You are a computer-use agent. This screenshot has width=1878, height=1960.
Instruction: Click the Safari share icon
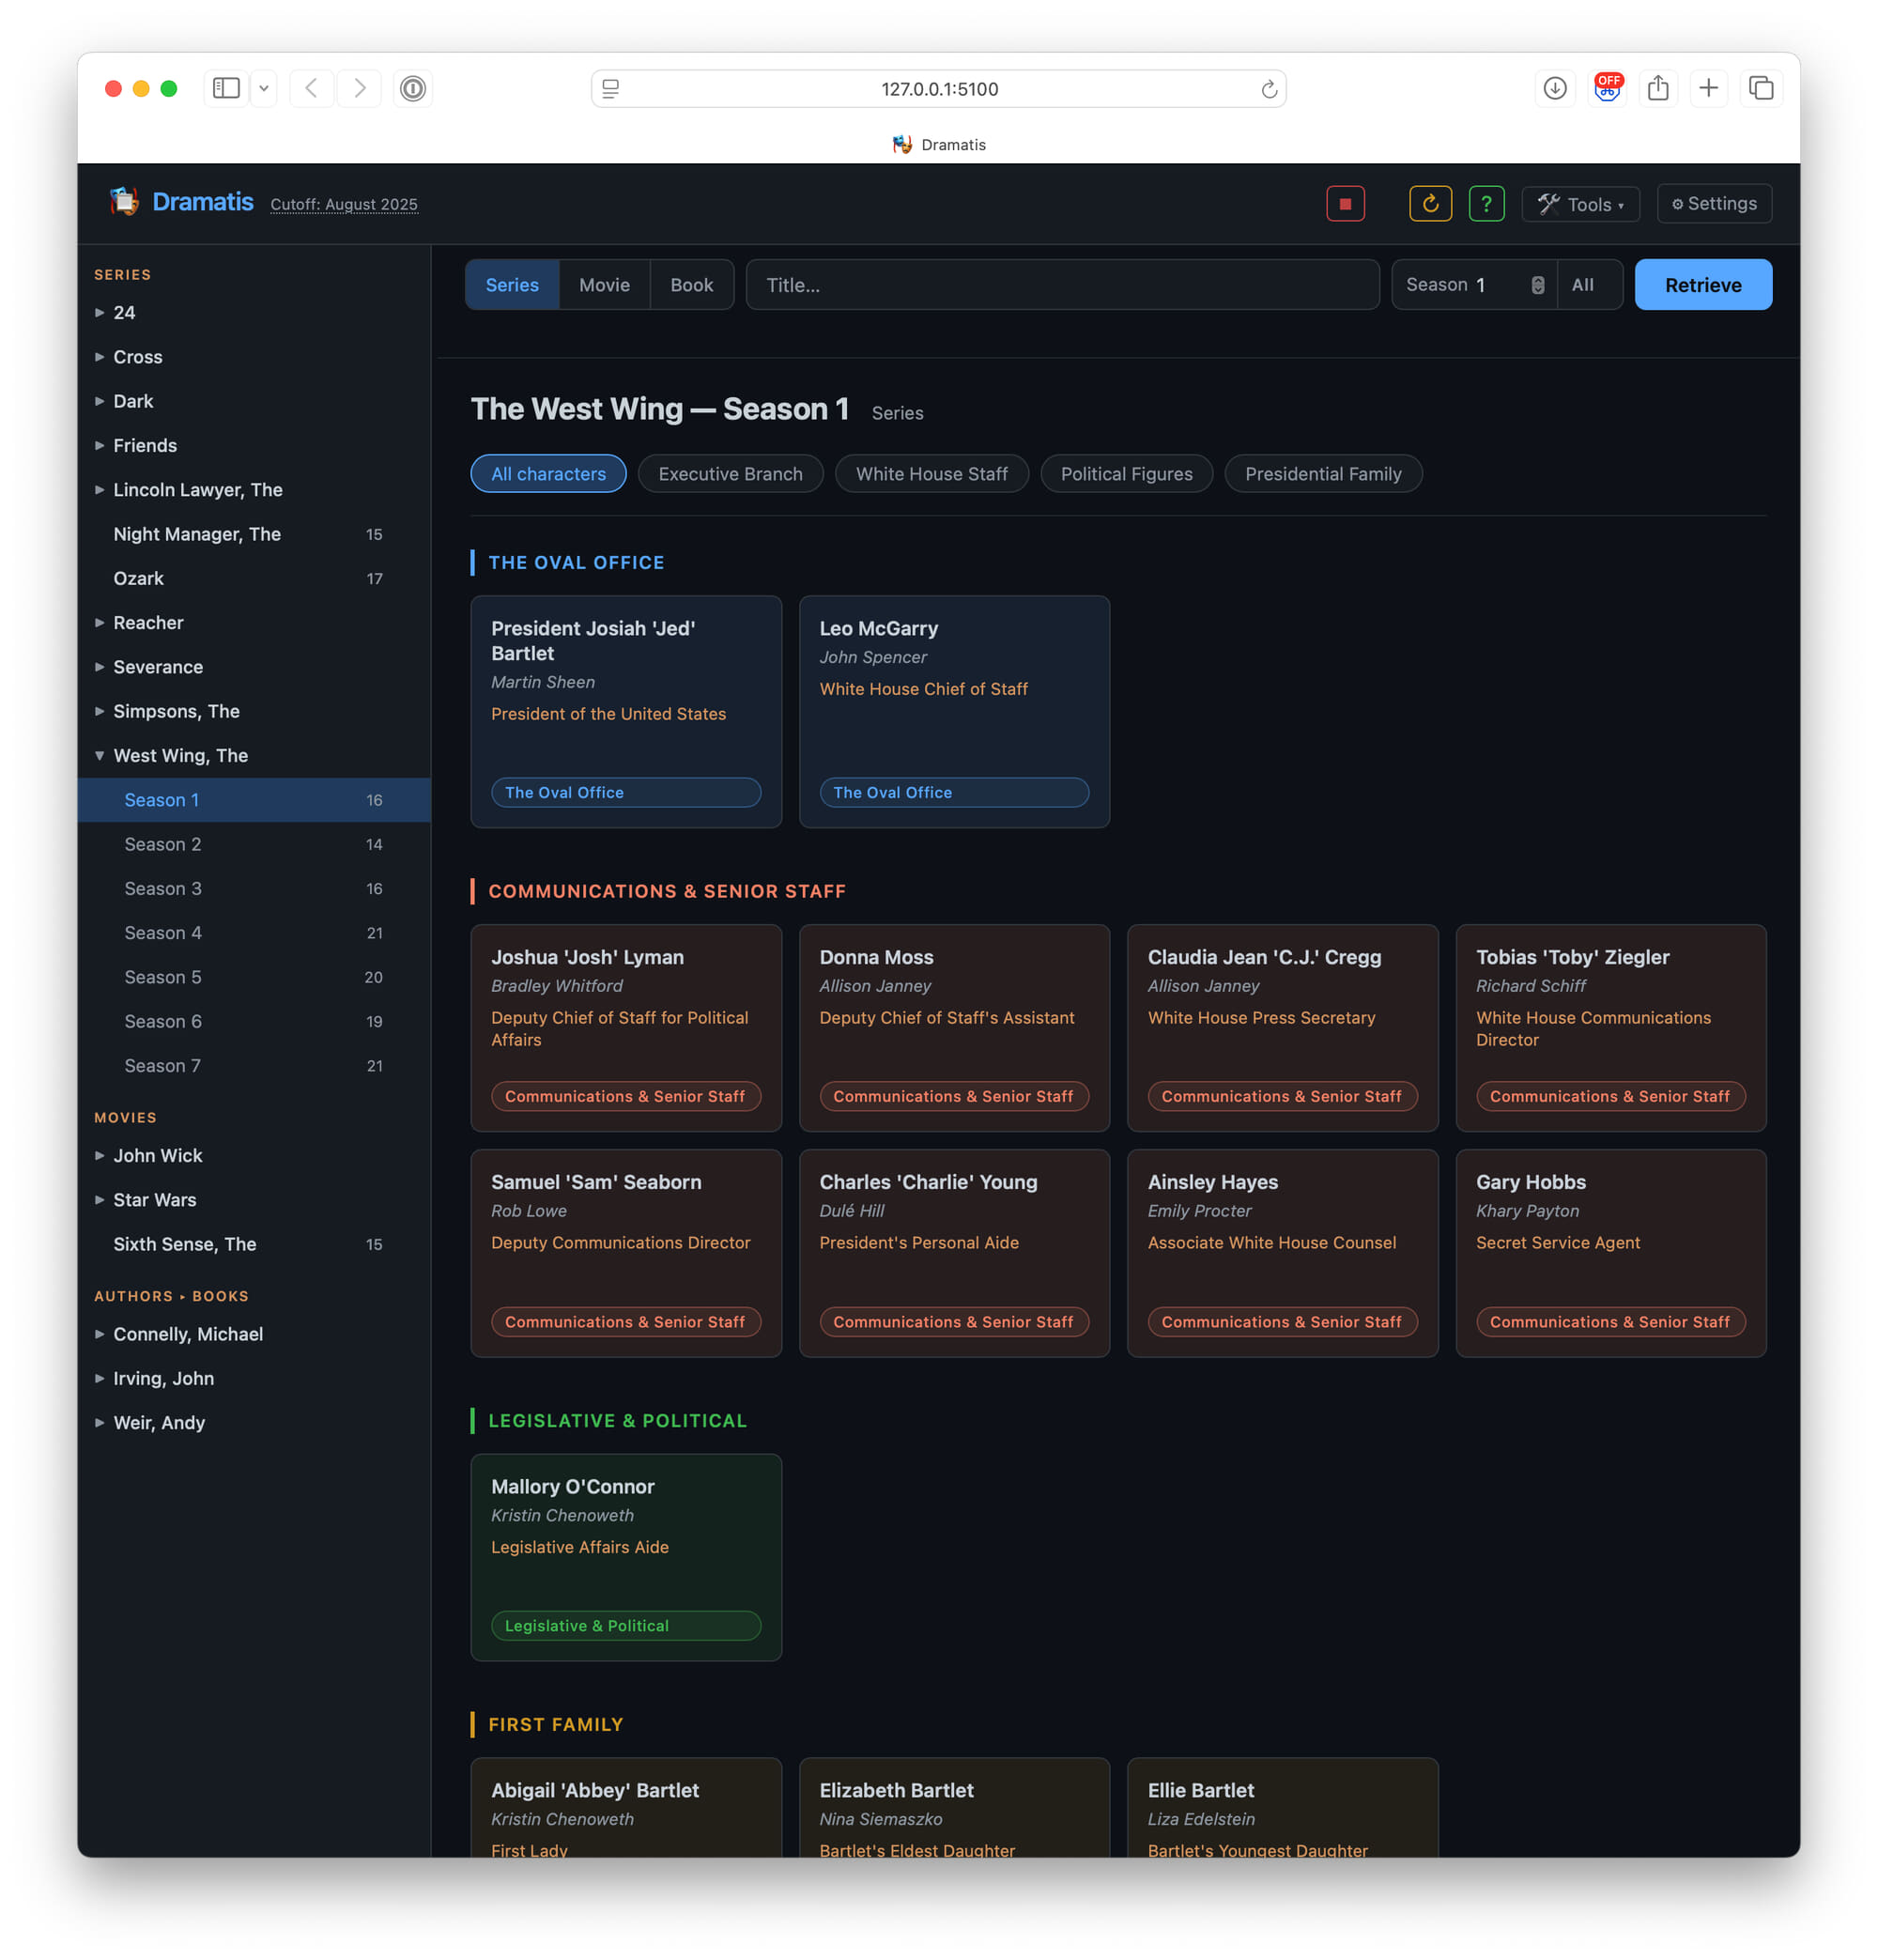[x=1658, y=89]
